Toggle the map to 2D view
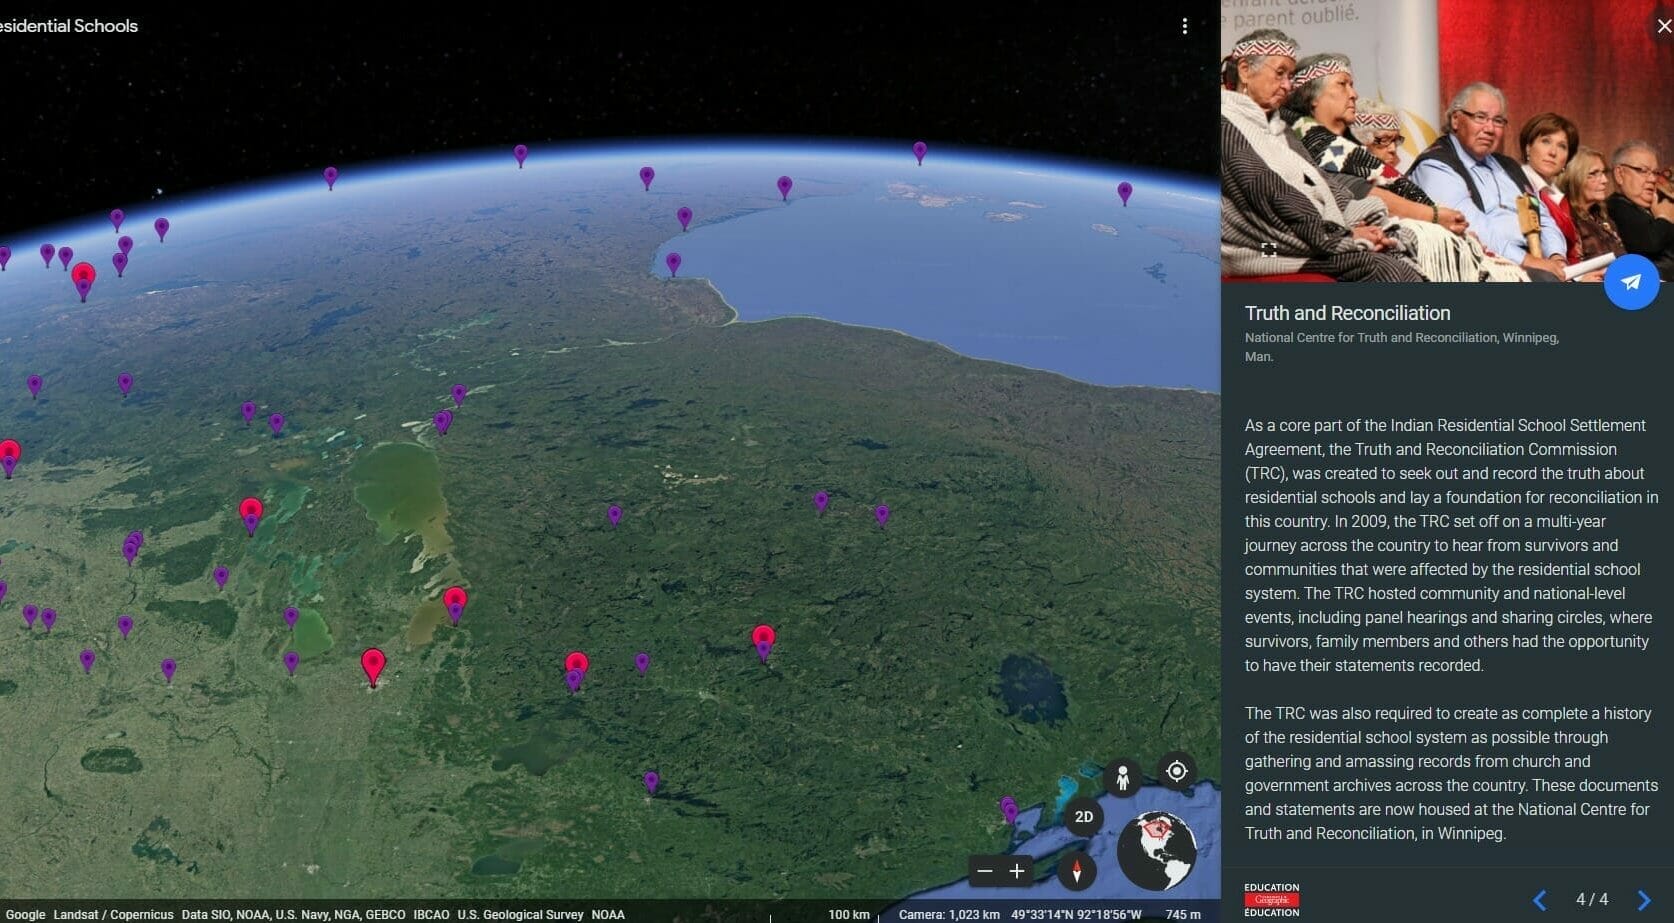The height and width of the screenshot is (923, 1674). coord(1083,817)
